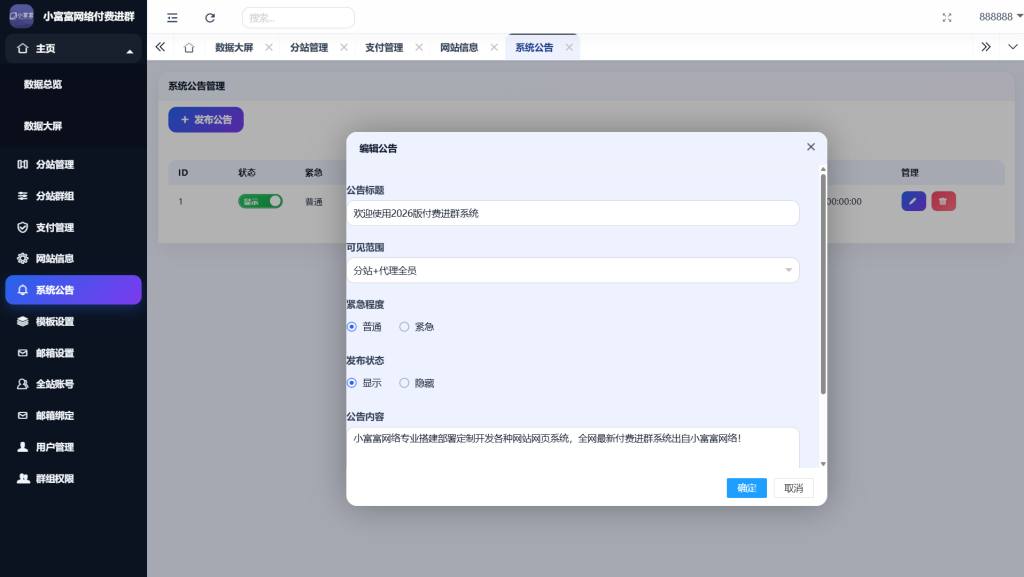Refresh the page with reload icon
The height and width of the screenshot is (577, 1024).
(210, 18)
